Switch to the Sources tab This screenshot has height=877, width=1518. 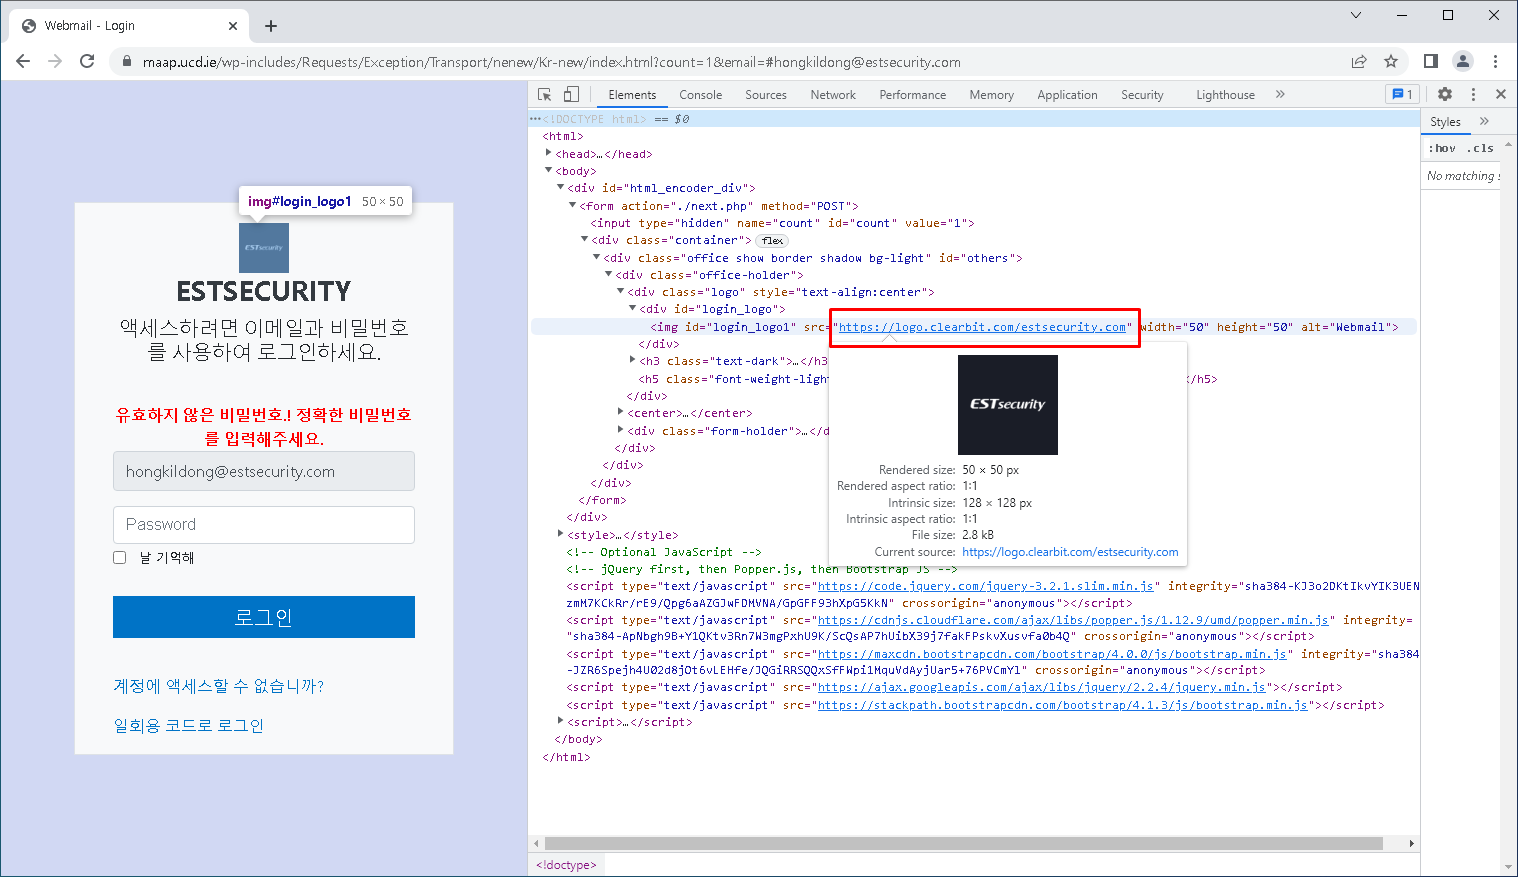pos(766,95)
